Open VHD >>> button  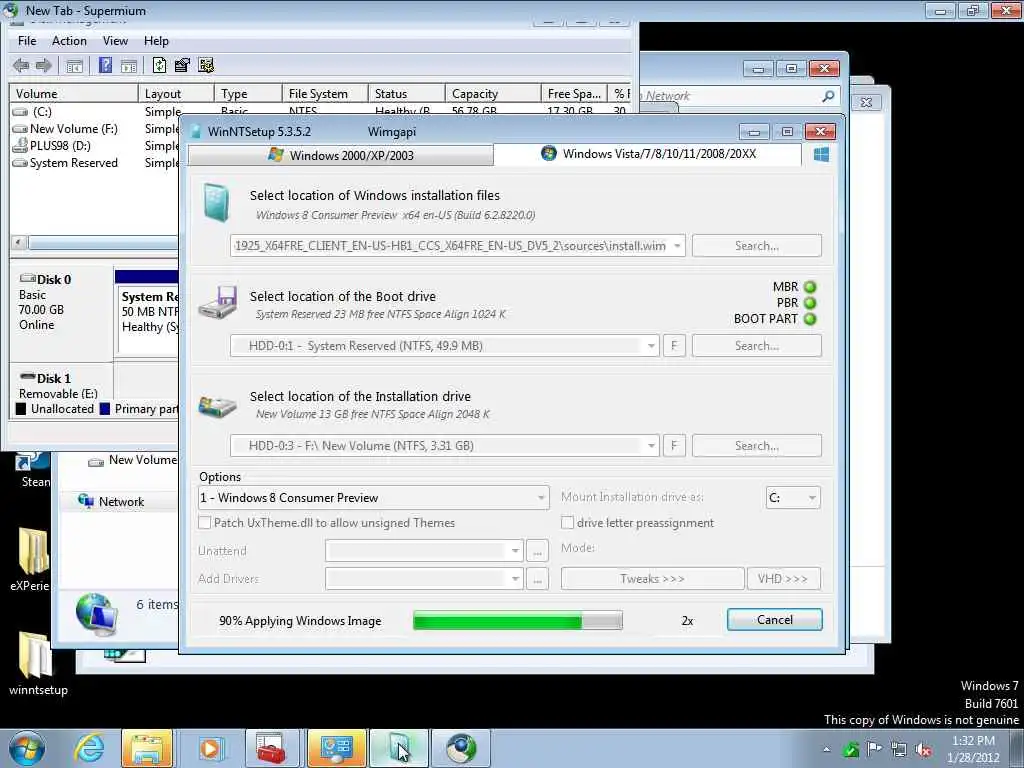(x=783, y=579)
